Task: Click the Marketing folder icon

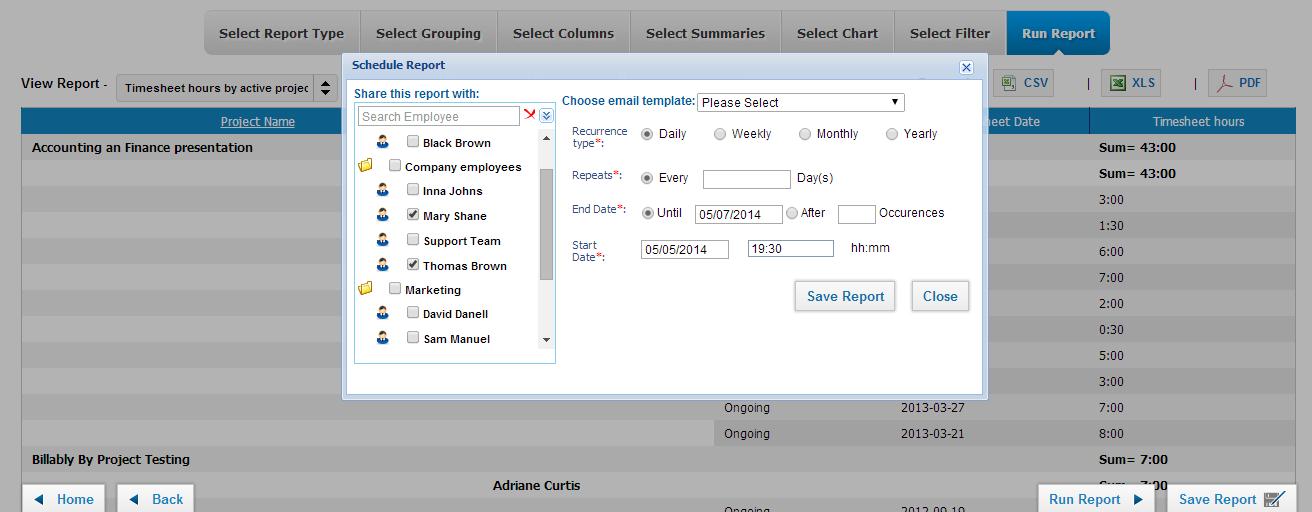Action: pos(365,289)
